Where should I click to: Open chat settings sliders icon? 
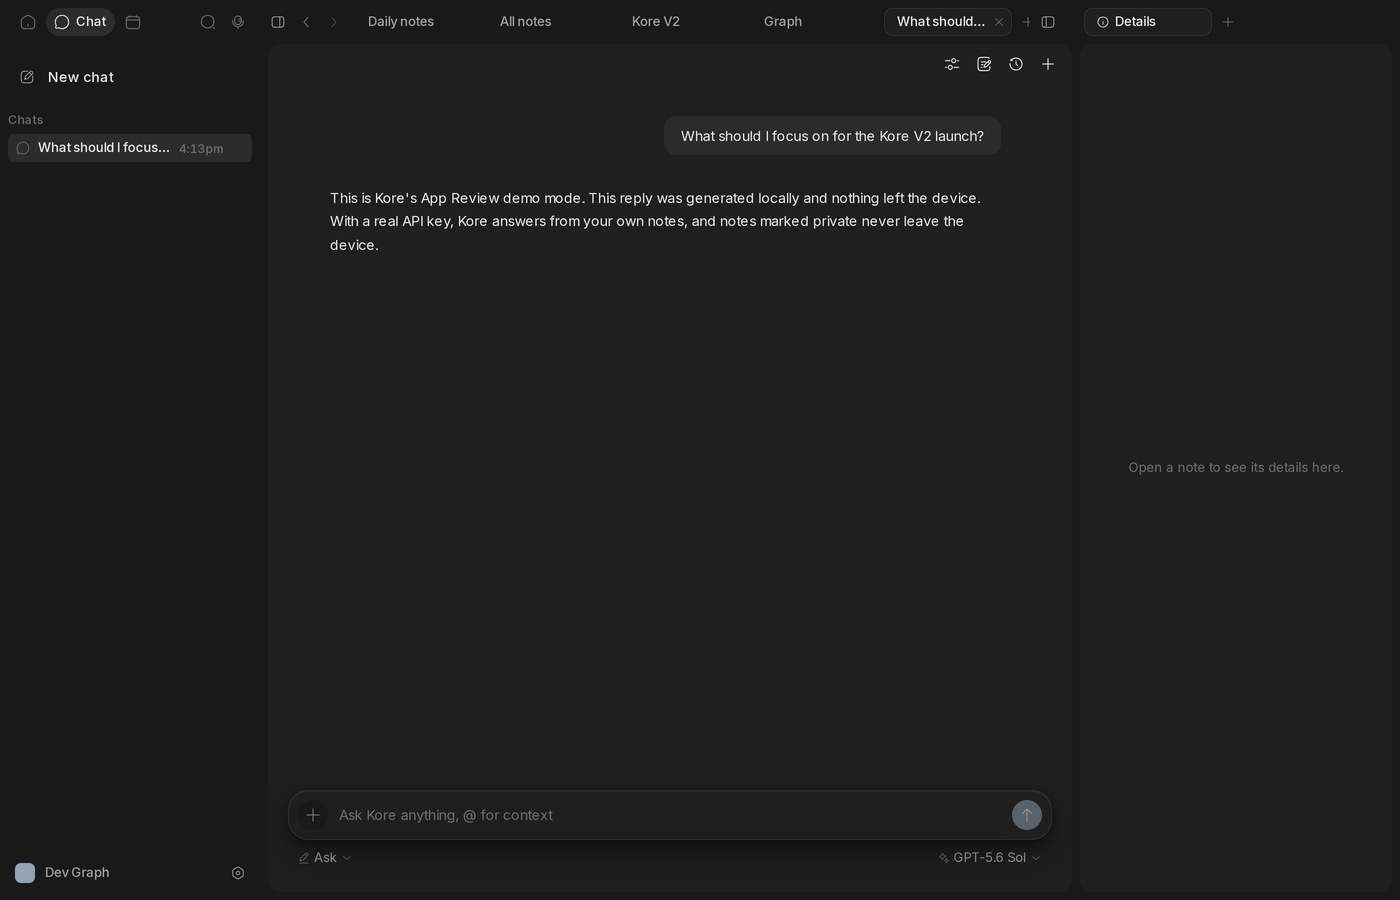(952, 64)
